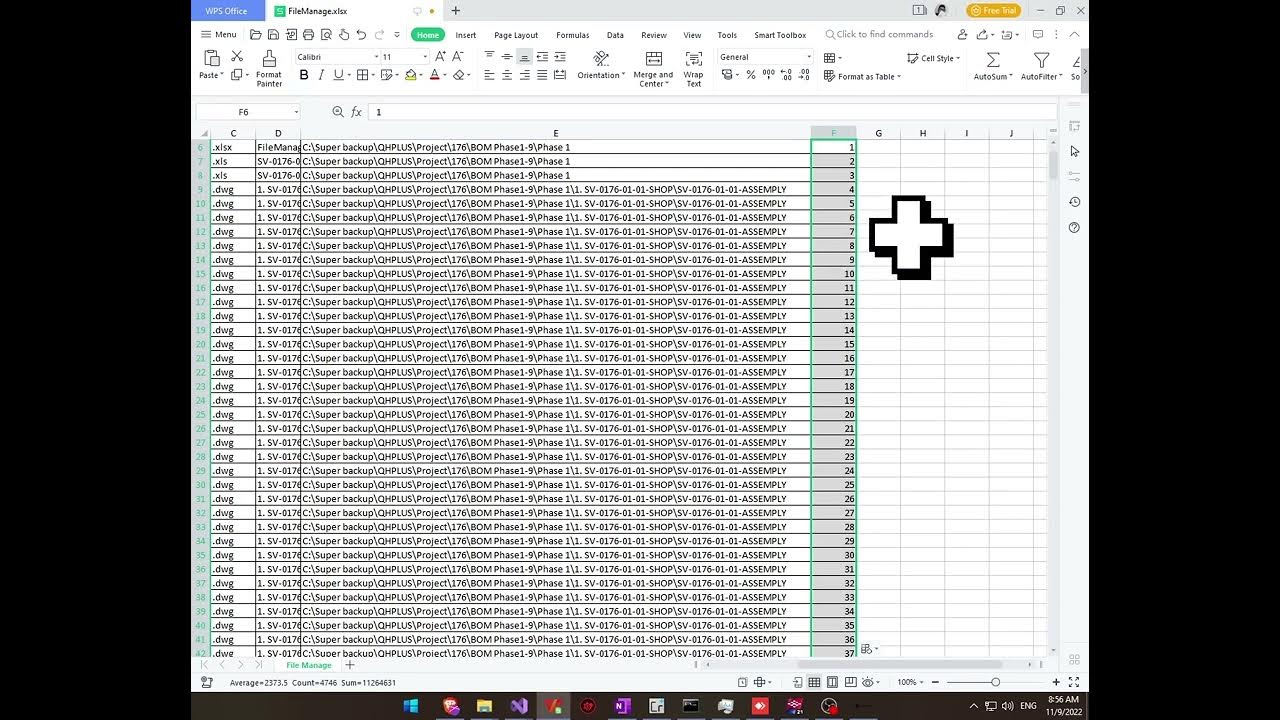Image resolution: width=1280 pixels, height=720 pixels.
Task: Open the Data ribbon tab
Action: coord(615,35)
